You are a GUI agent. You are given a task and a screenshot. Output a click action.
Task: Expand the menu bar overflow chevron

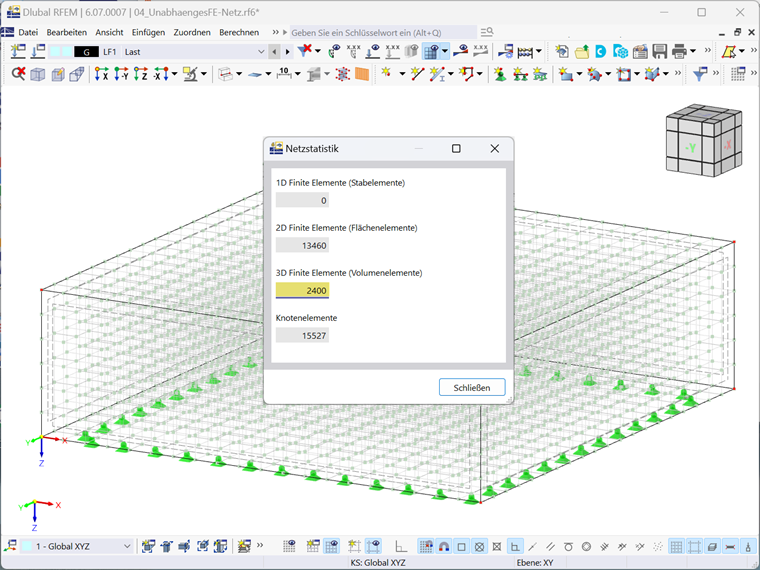[275, 32]
